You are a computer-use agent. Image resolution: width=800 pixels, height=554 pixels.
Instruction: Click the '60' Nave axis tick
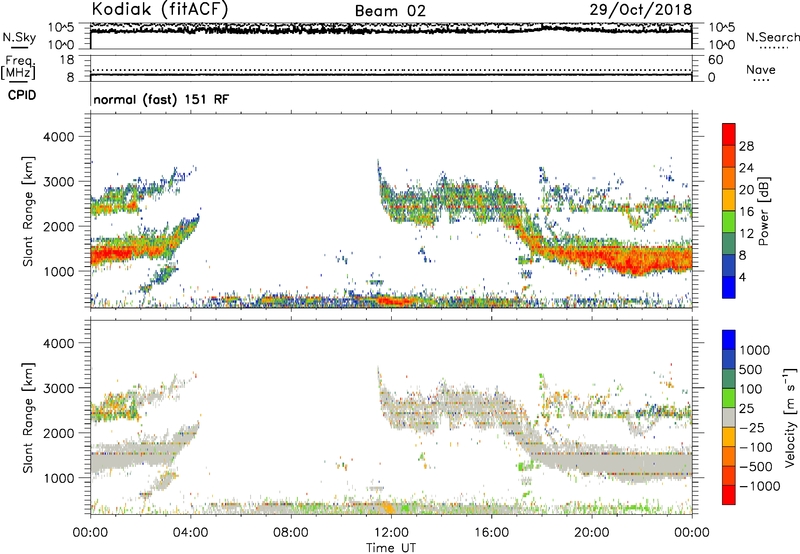(x=715, y=60)
